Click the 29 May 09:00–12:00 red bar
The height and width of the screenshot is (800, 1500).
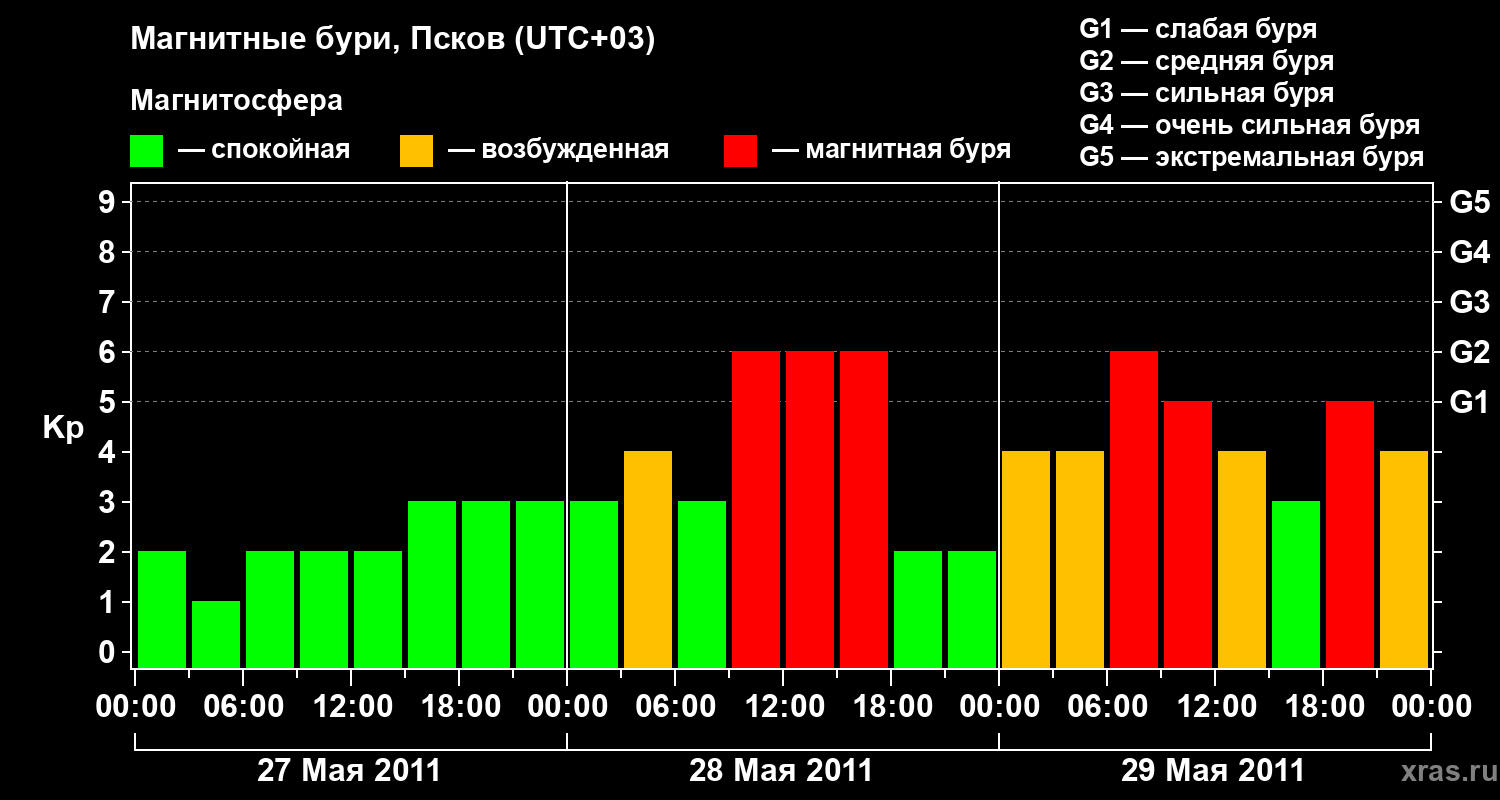tap(1188, 534)
